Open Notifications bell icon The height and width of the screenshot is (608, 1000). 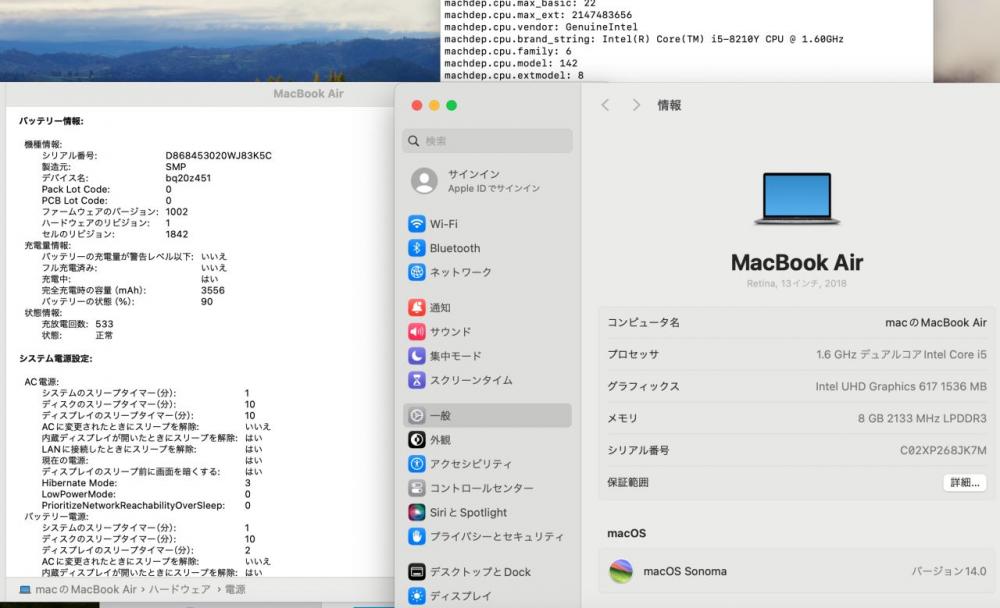pyautogui.click(x=416, y=308)
